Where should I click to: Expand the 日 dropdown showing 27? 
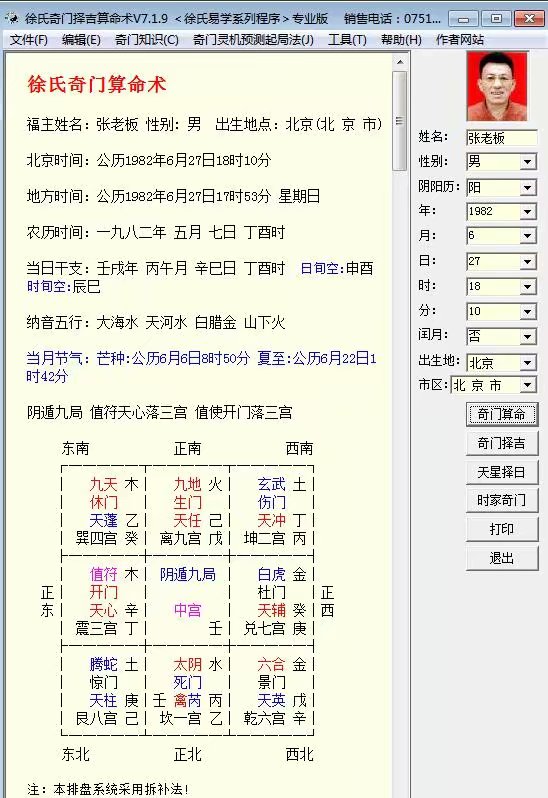528,261
